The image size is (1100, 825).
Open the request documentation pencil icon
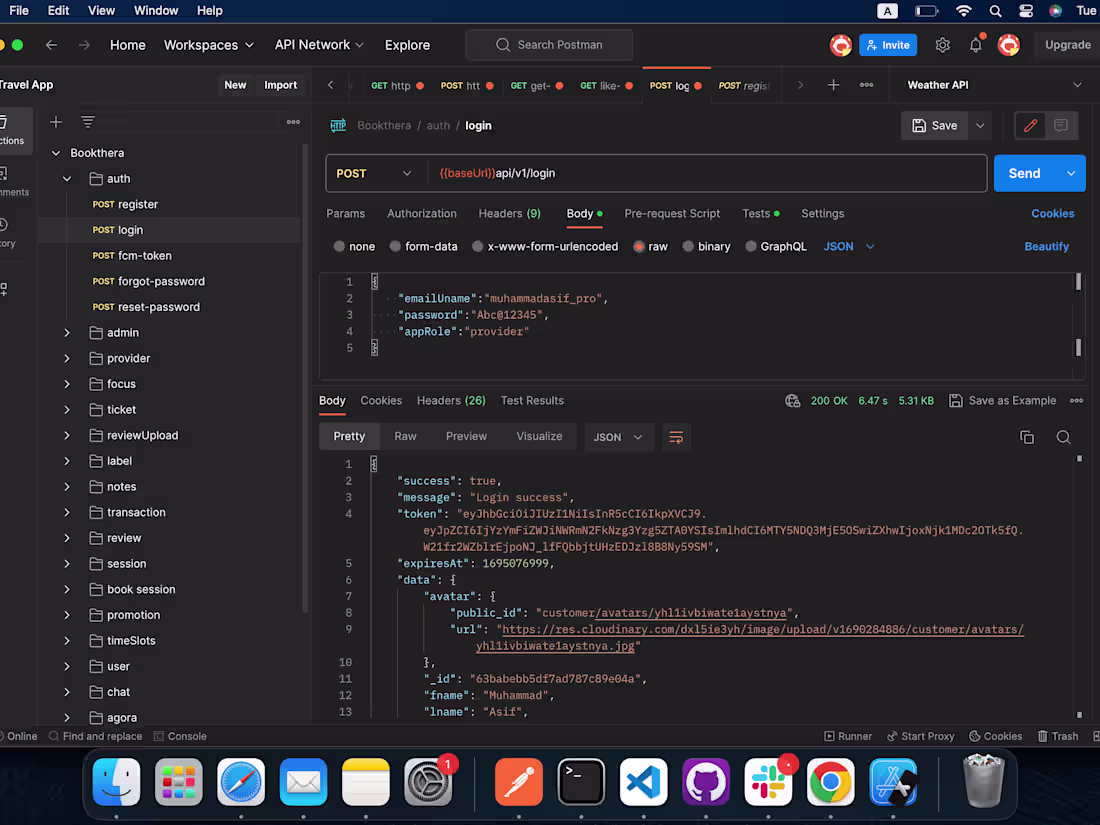1029,125
